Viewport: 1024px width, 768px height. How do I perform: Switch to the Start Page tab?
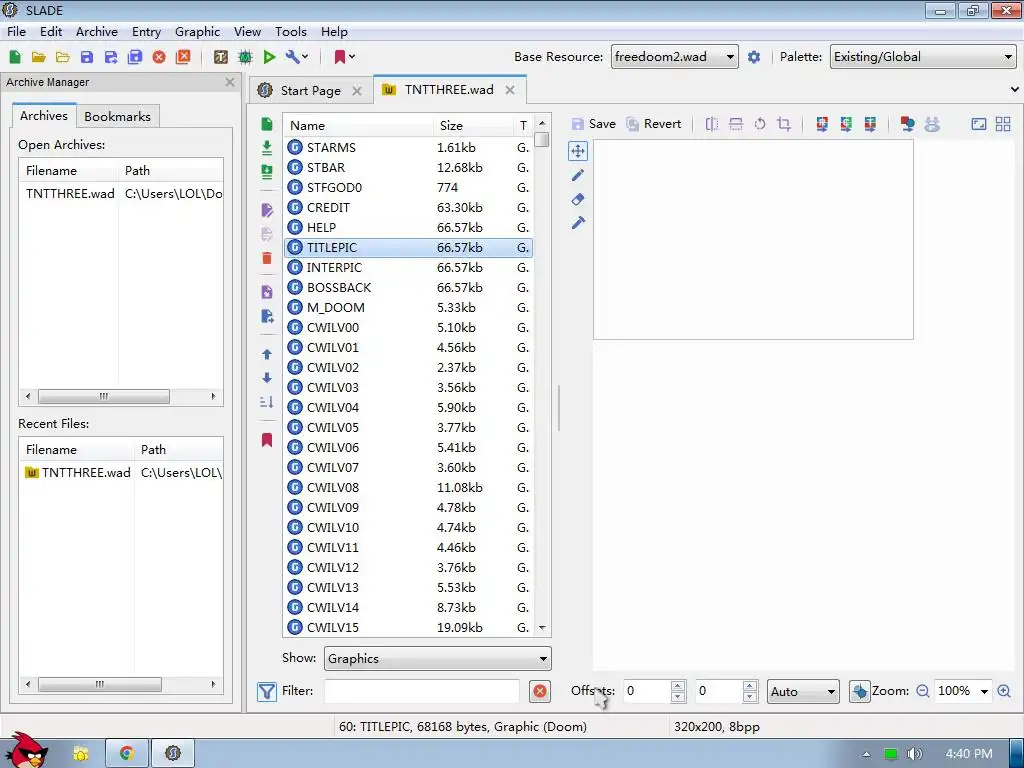(x=310, y=91)
